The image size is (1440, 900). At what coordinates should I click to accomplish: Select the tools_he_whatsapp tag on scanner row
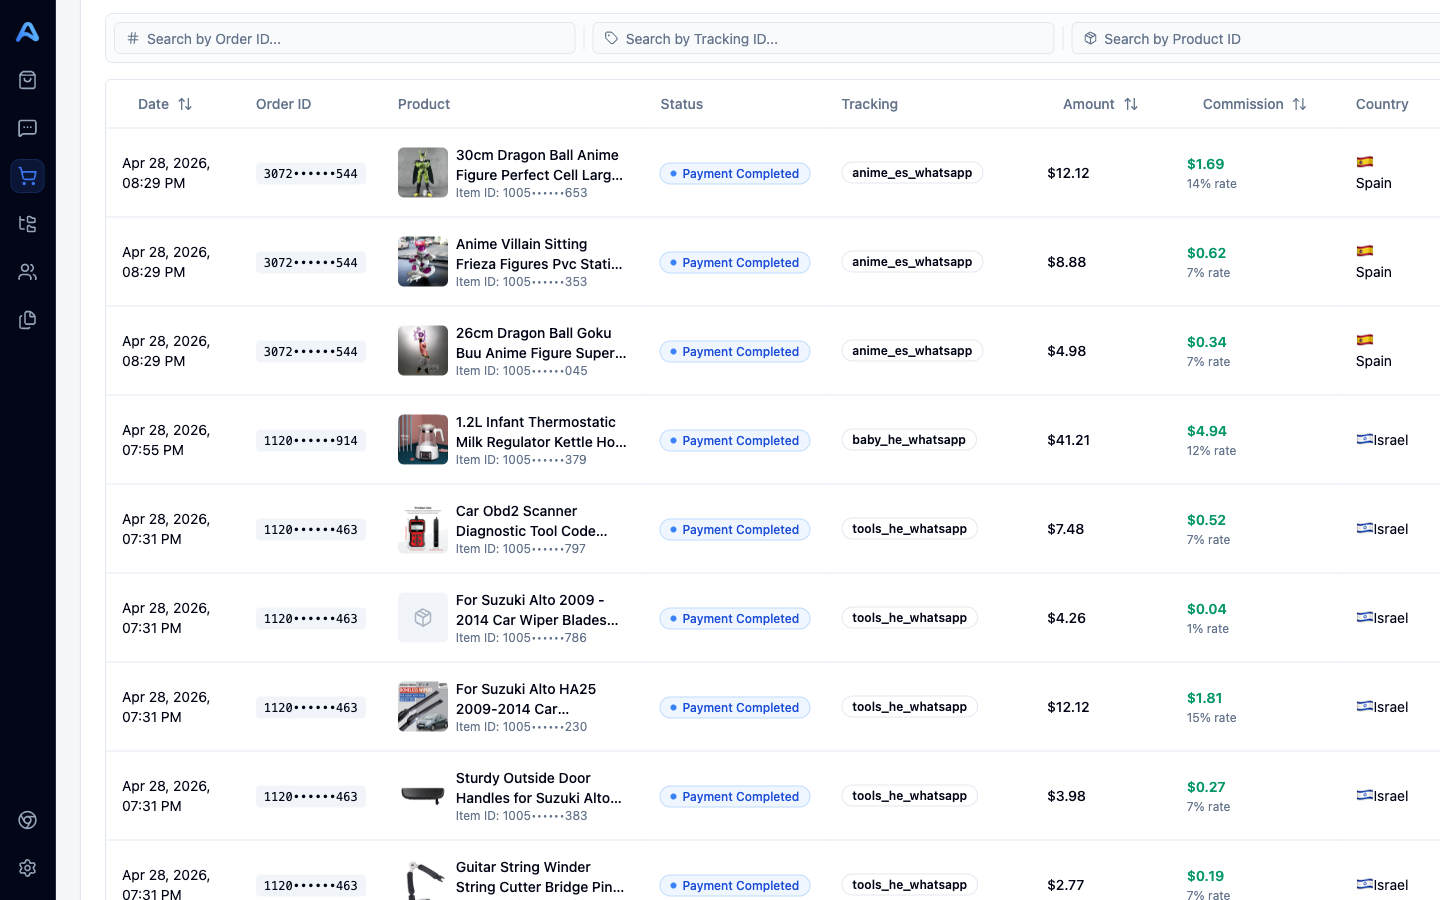coord(909,528)
